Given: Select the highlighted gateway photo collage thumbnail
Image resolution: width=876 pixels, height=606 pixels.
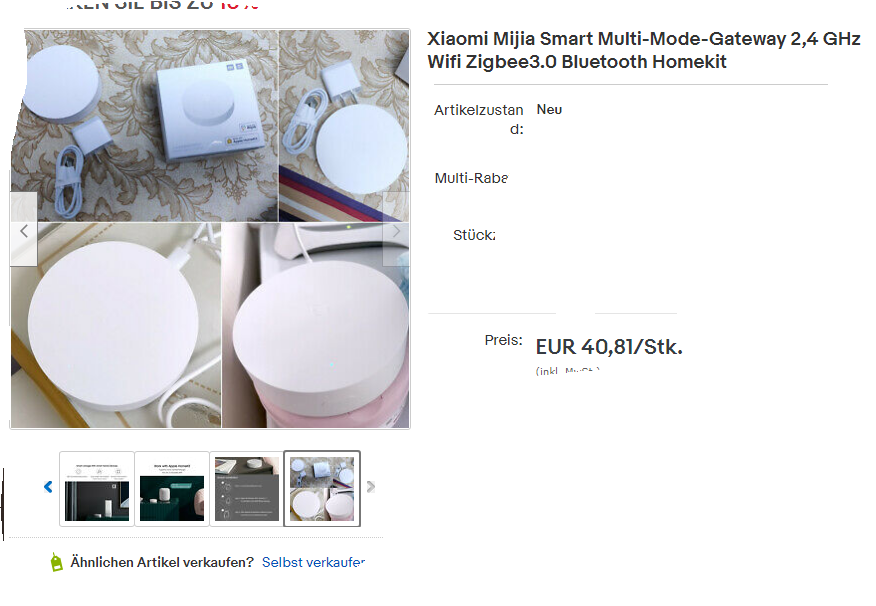Looking at the screenshot, I should [x=322, y=489].
